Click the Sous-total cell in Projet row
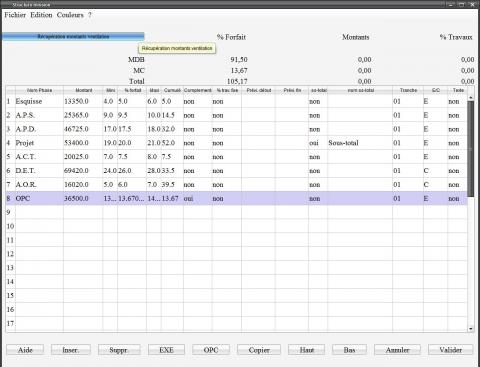 (360, 143)
